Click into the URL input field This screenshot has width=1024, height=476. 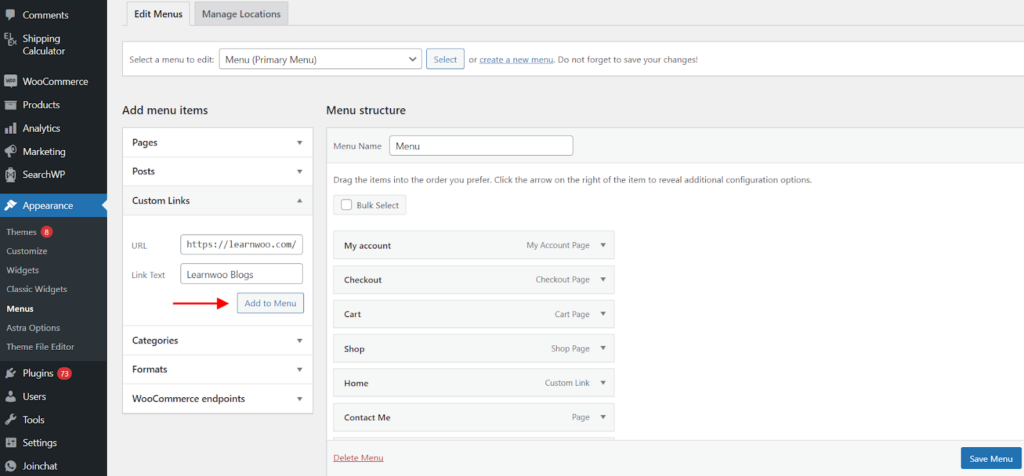[x=242, y=244]
